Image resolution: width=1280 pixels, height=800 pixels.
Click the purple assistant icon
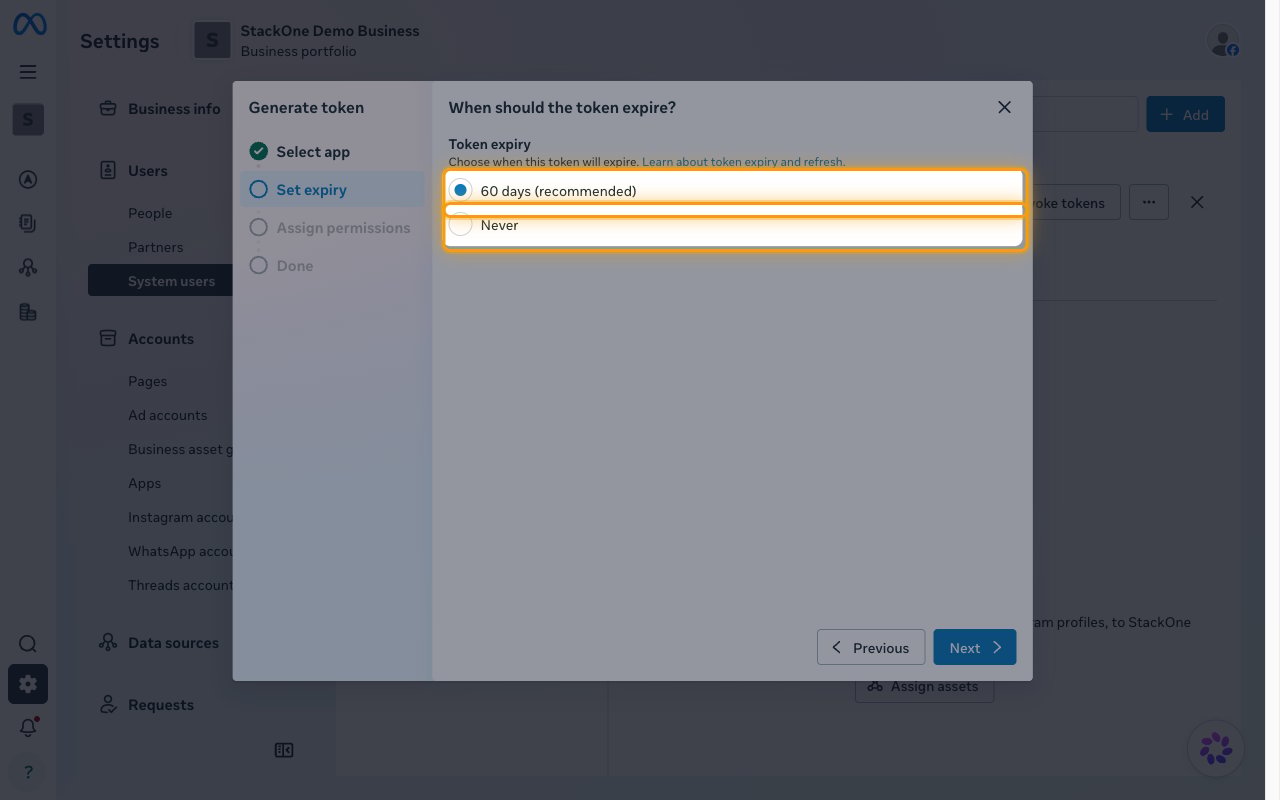click(x=1216, y=748)
